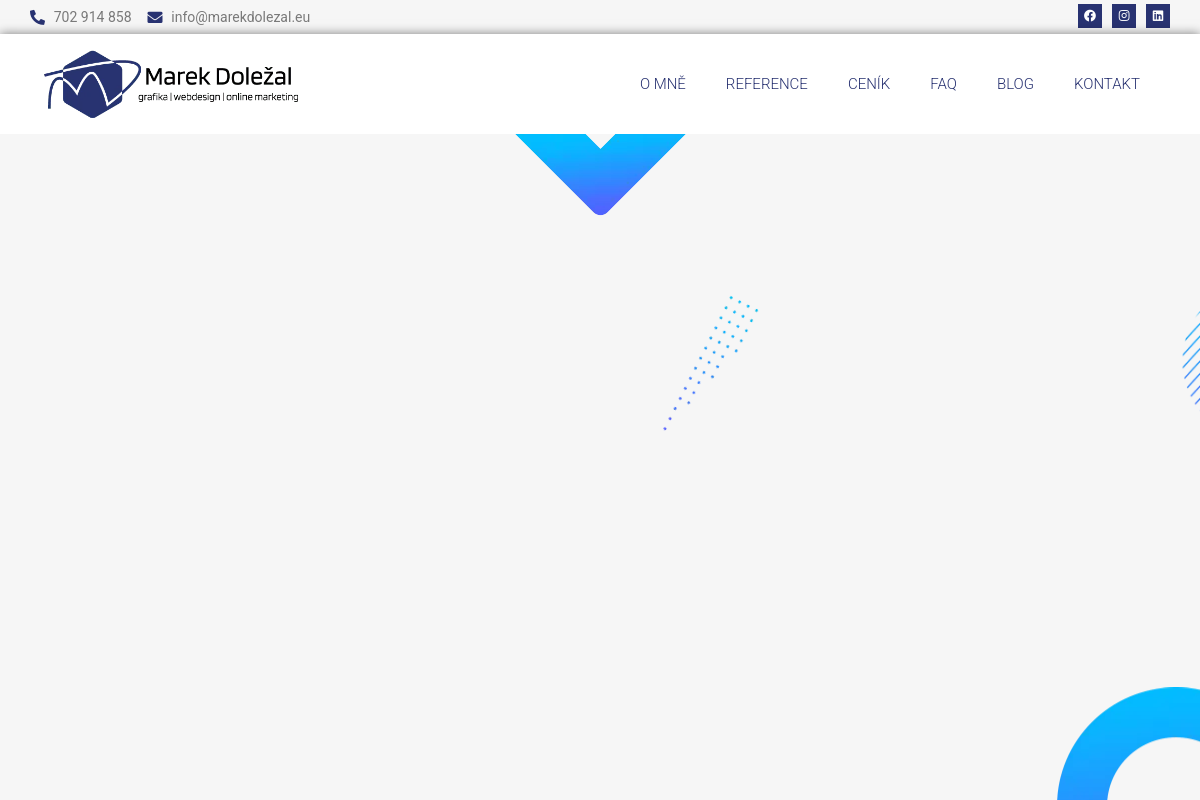Open the REFERENCE menu item
This screenshot has width=1200, height=800.
(767, 84)
